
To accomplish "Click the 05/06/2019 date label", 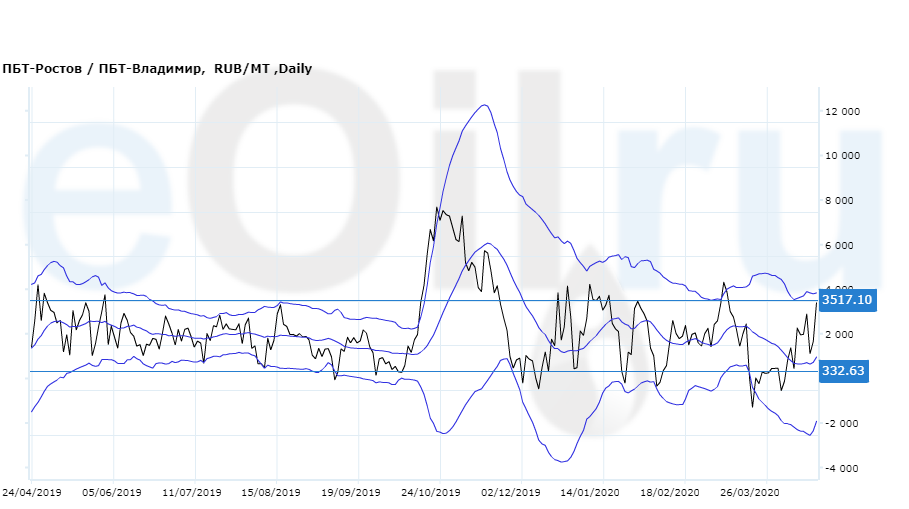I will [112, 493].
